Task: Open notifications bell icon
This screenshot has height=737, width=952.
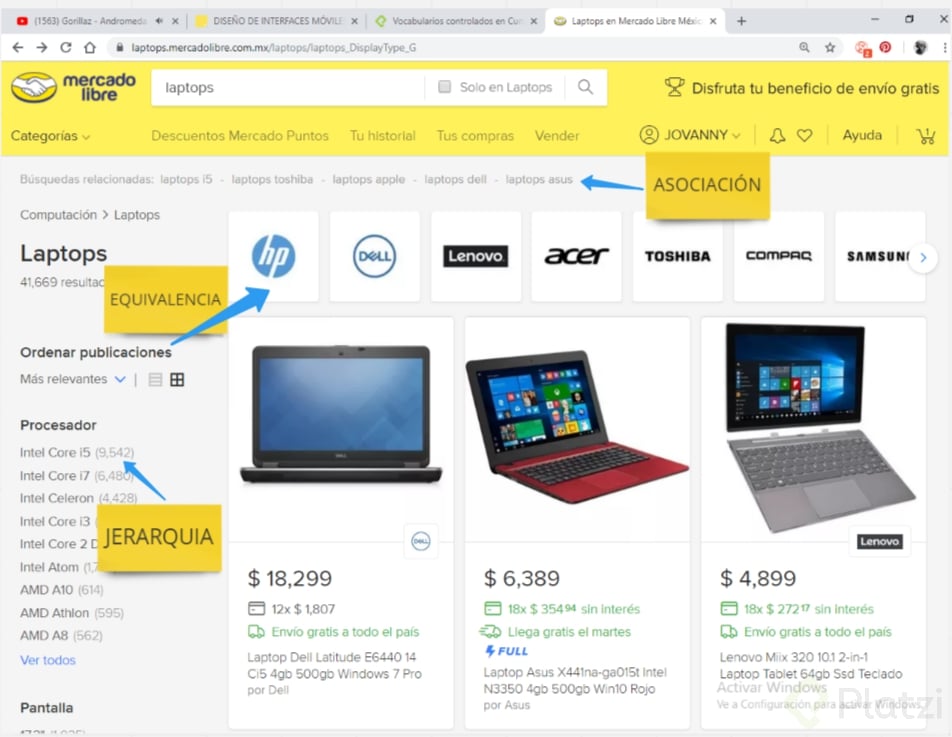Action: point(777,135)
